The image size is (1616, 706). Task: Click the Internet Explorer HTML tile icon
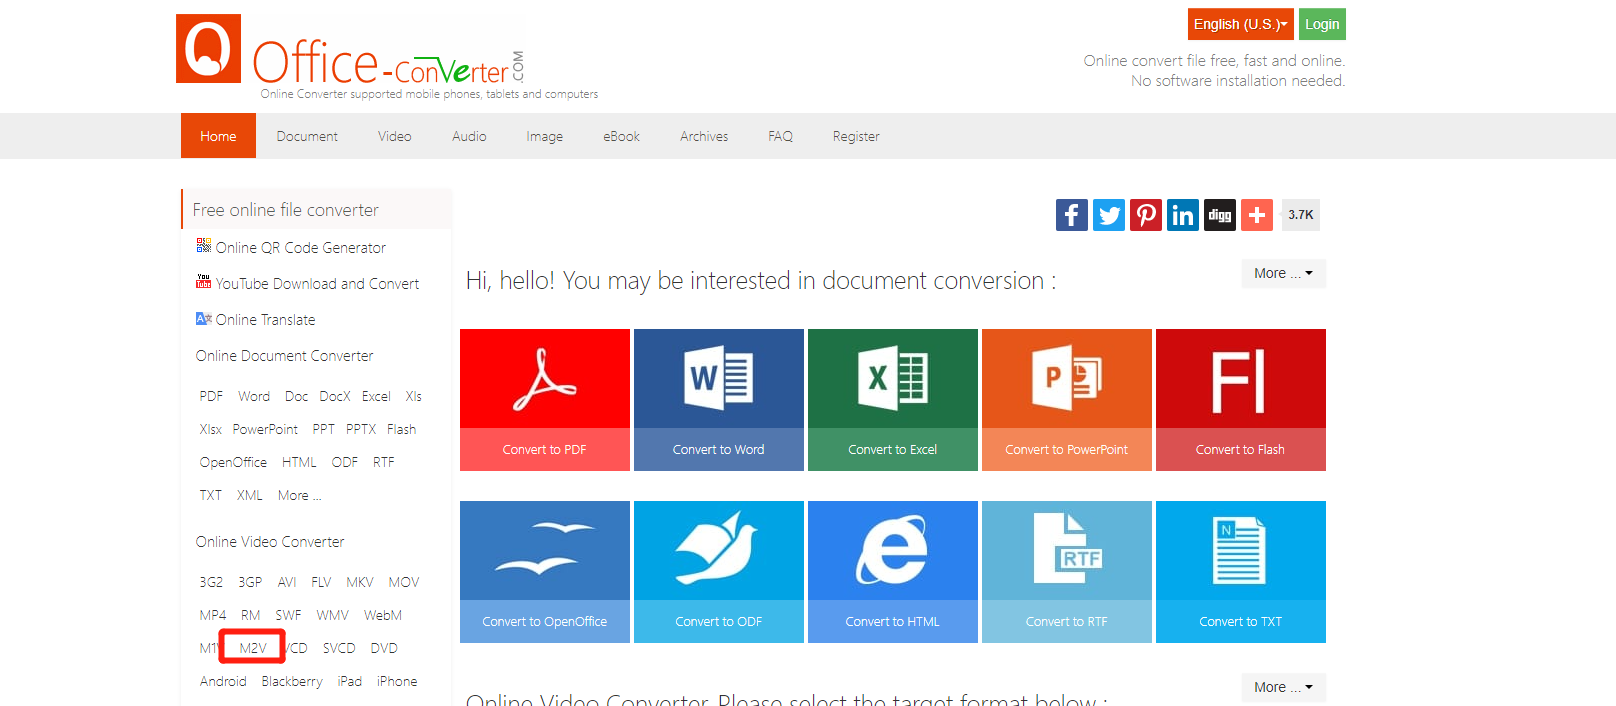coord(892,550)
